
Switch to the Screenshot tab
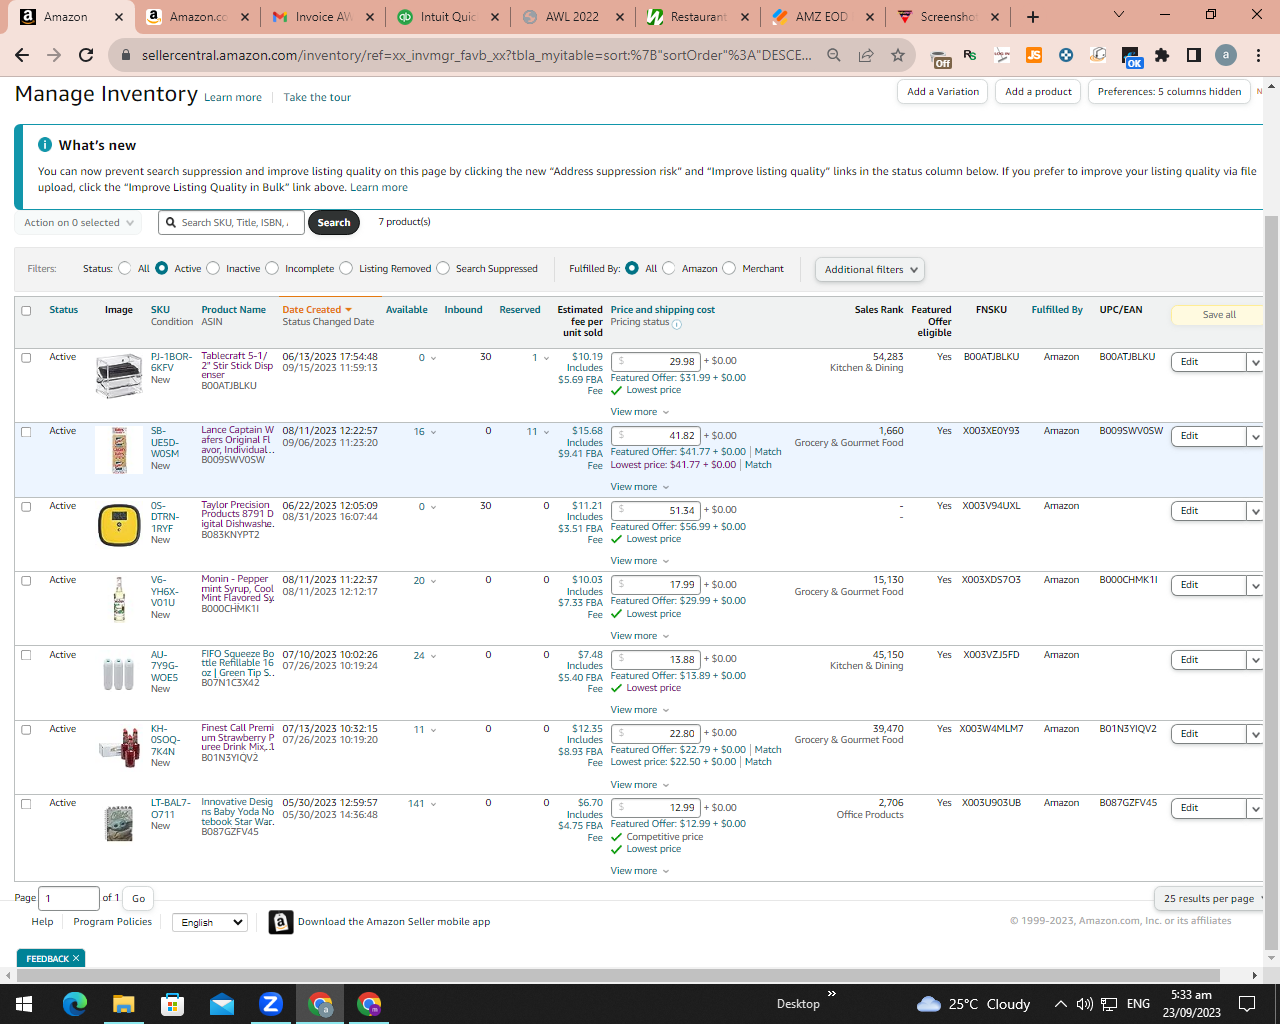coord(946,17)
